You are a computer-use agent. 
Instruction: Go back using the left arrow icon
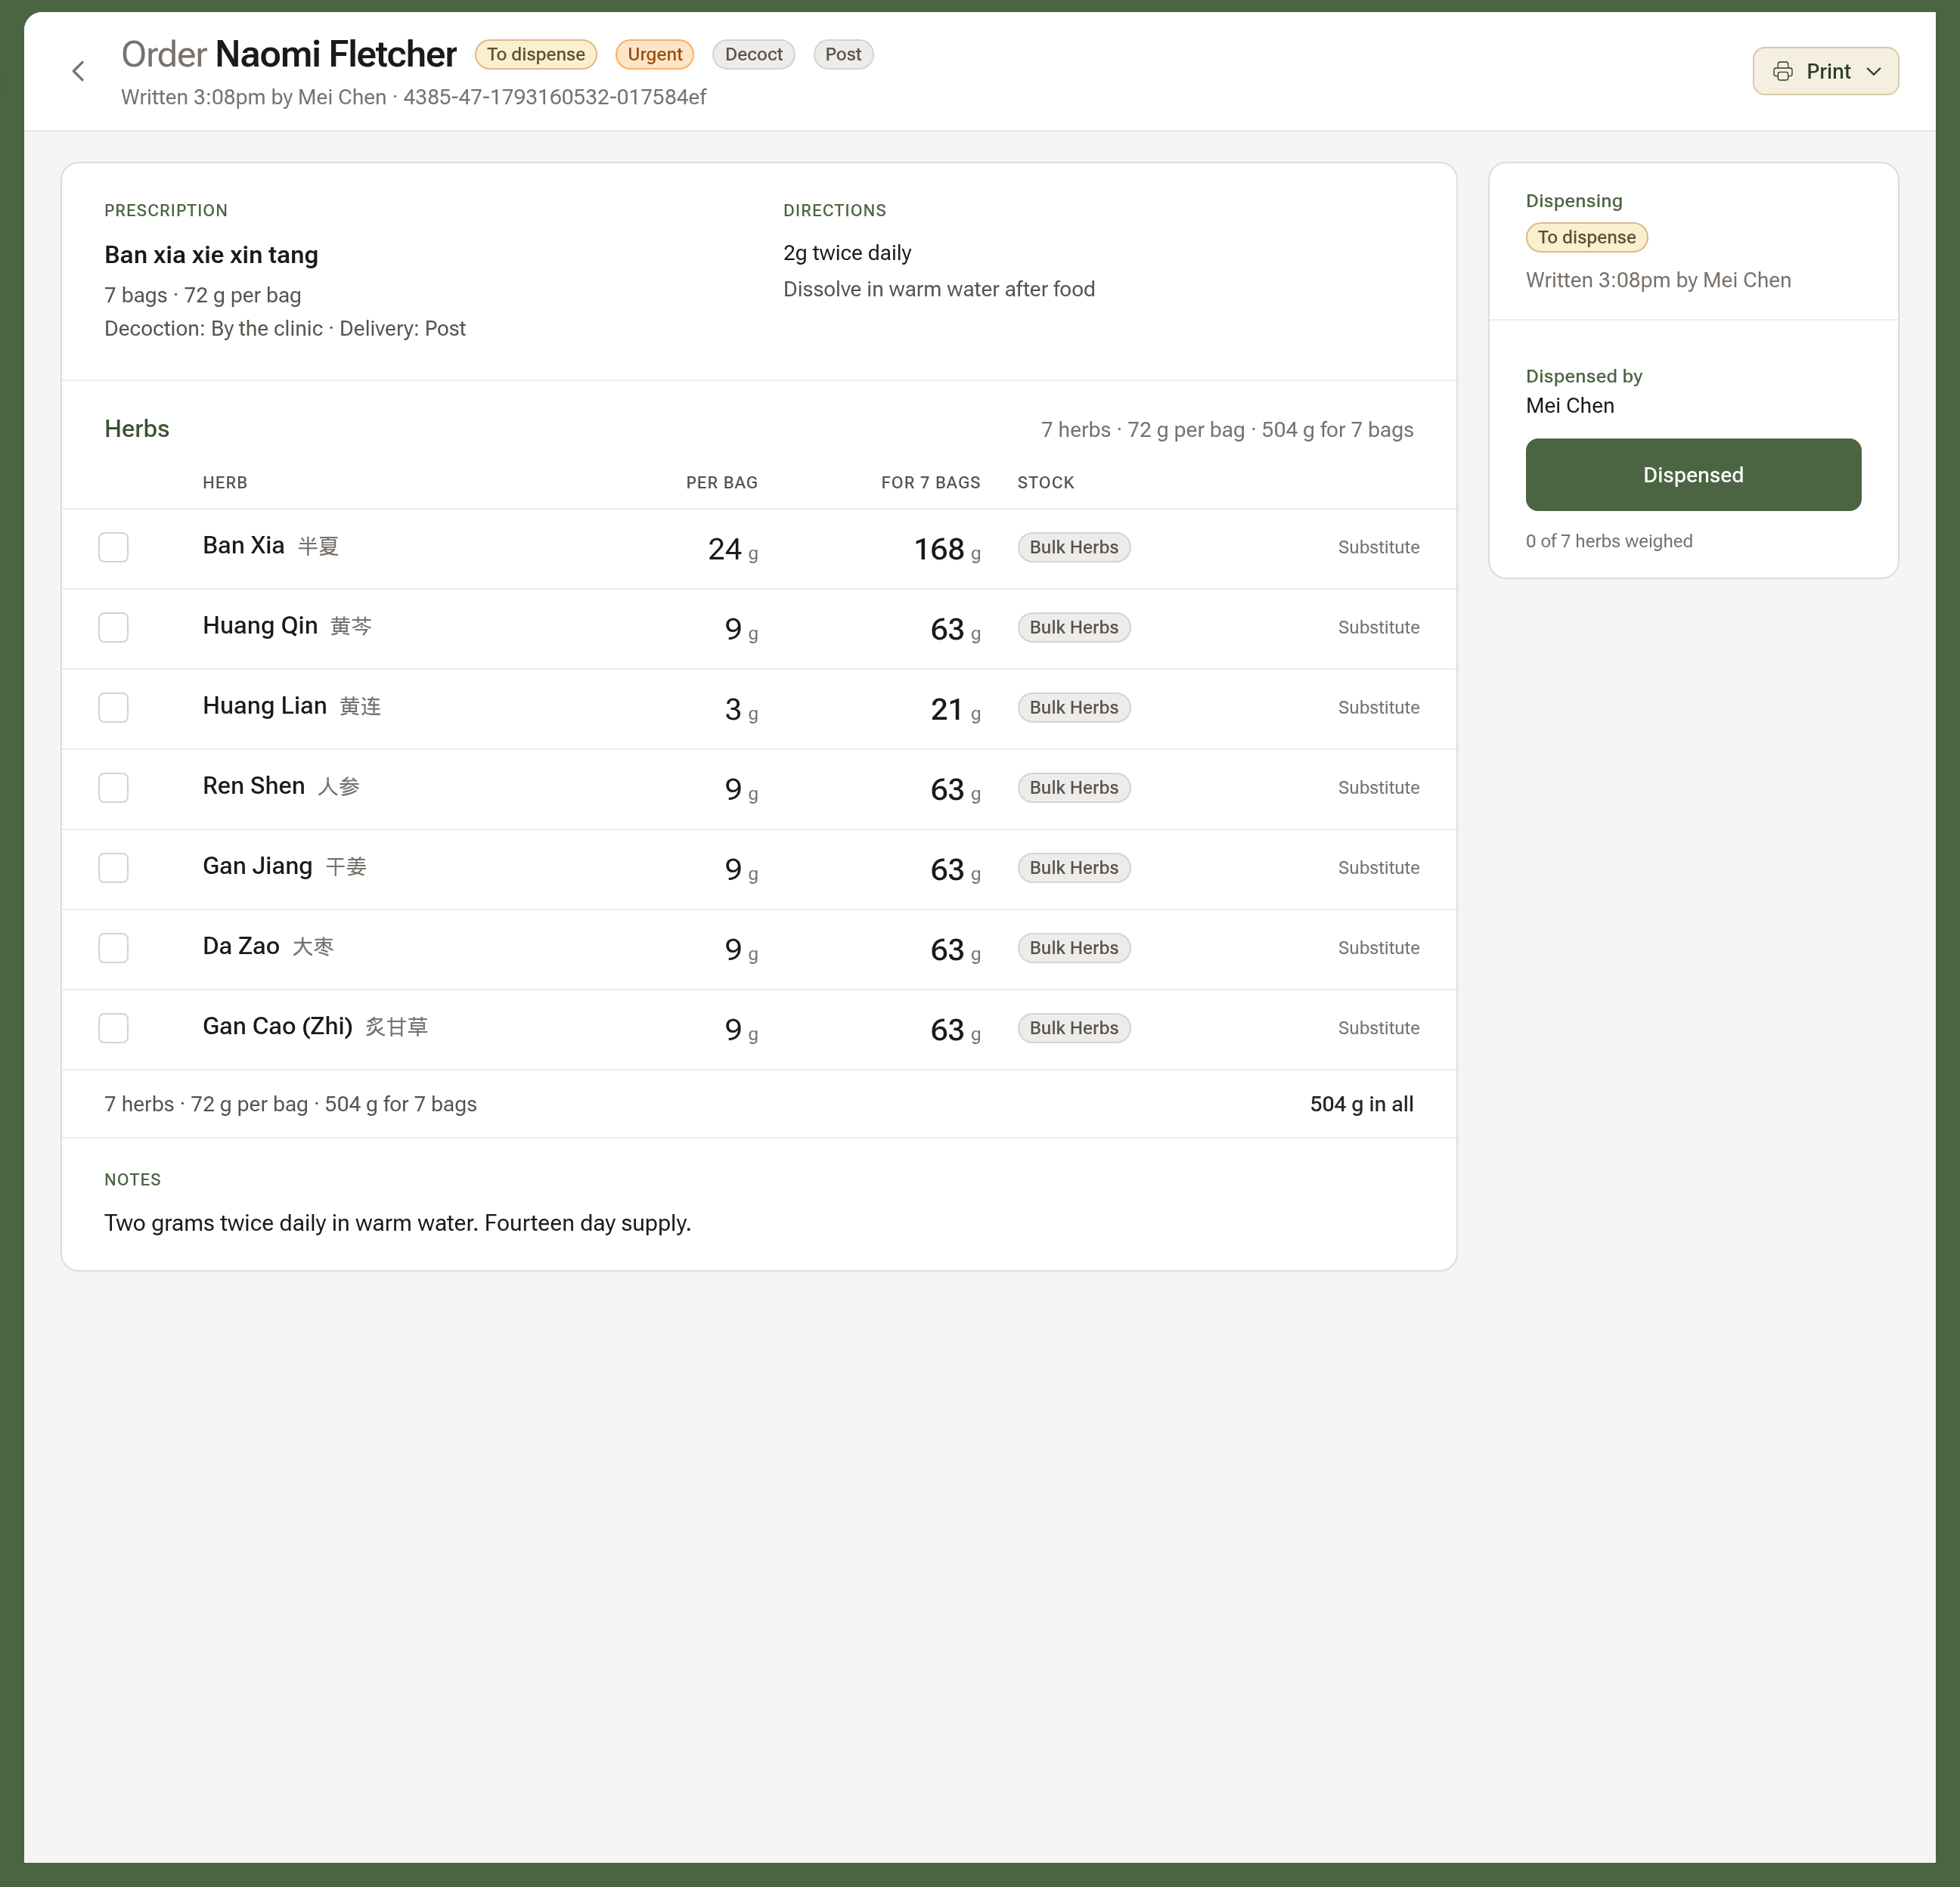click(x=78, y=71)
